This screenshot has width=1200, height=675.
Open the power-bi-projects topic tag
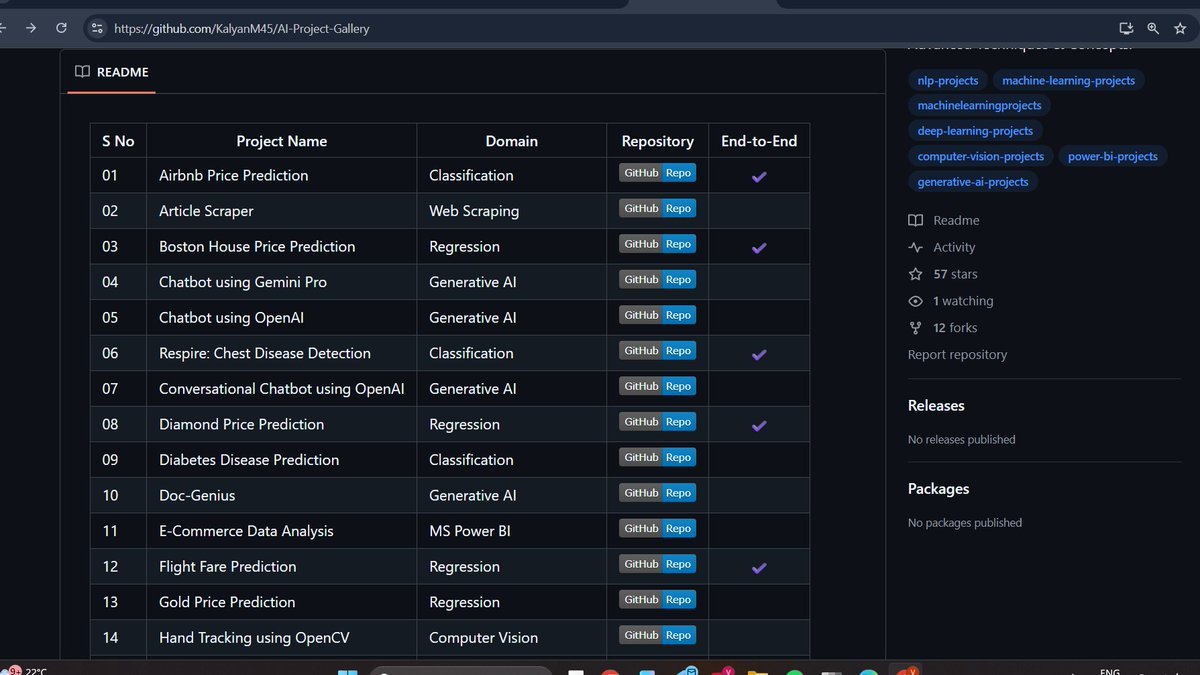pyautogui.click(x=1112, y=156)
